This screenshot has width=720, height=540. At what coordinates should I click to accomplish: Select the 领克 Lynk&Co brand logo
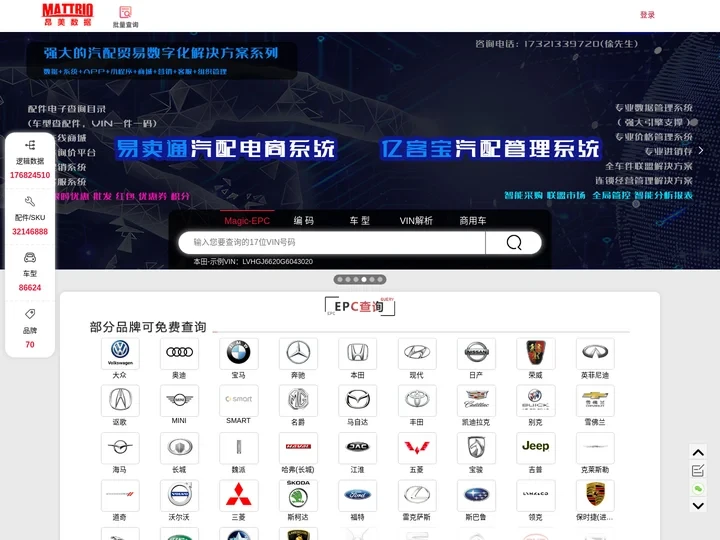click(535, 495)
